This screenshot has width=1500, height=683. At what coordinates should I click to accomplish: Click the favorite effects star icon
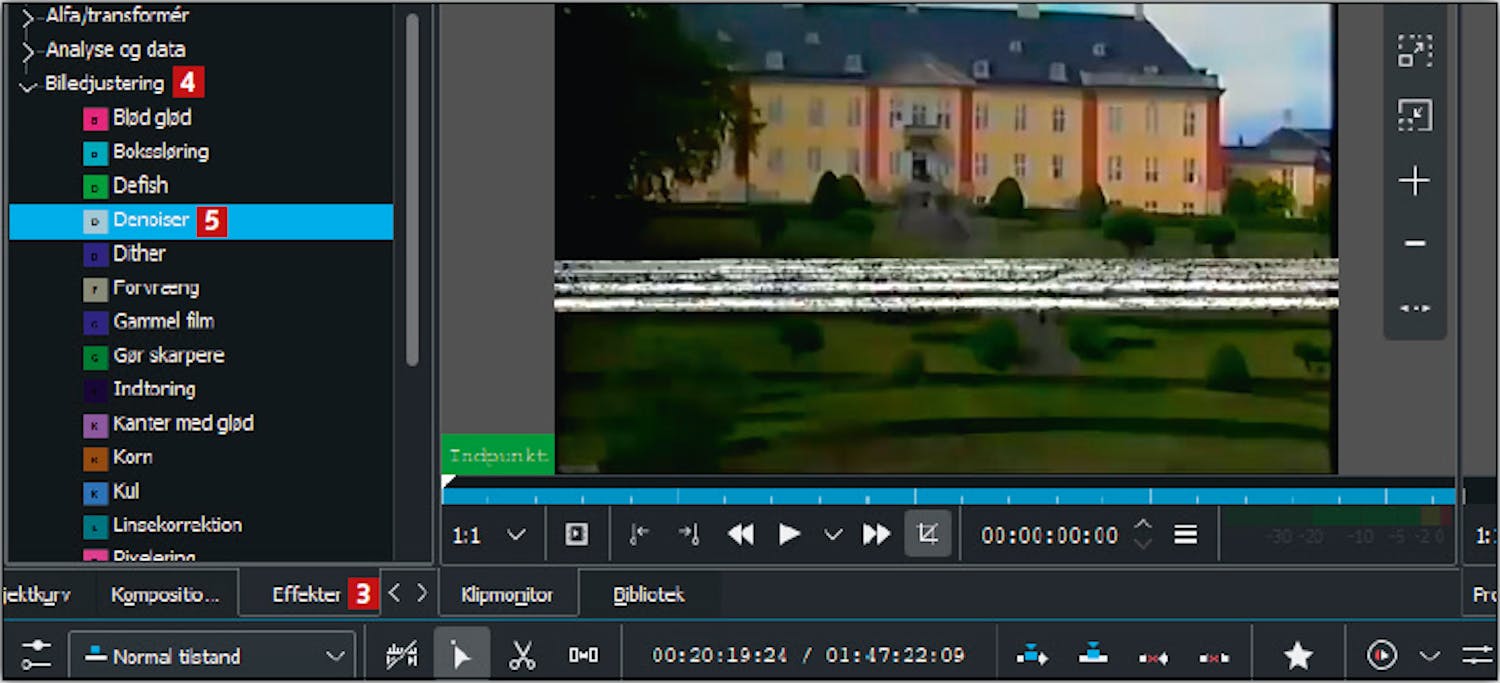coord(1298,656)
